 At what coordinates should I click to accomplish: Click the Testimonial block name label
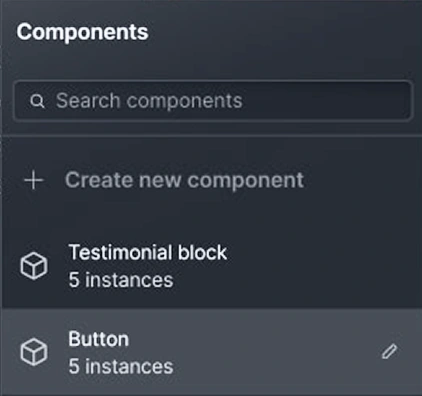click(x=148, y=252)
